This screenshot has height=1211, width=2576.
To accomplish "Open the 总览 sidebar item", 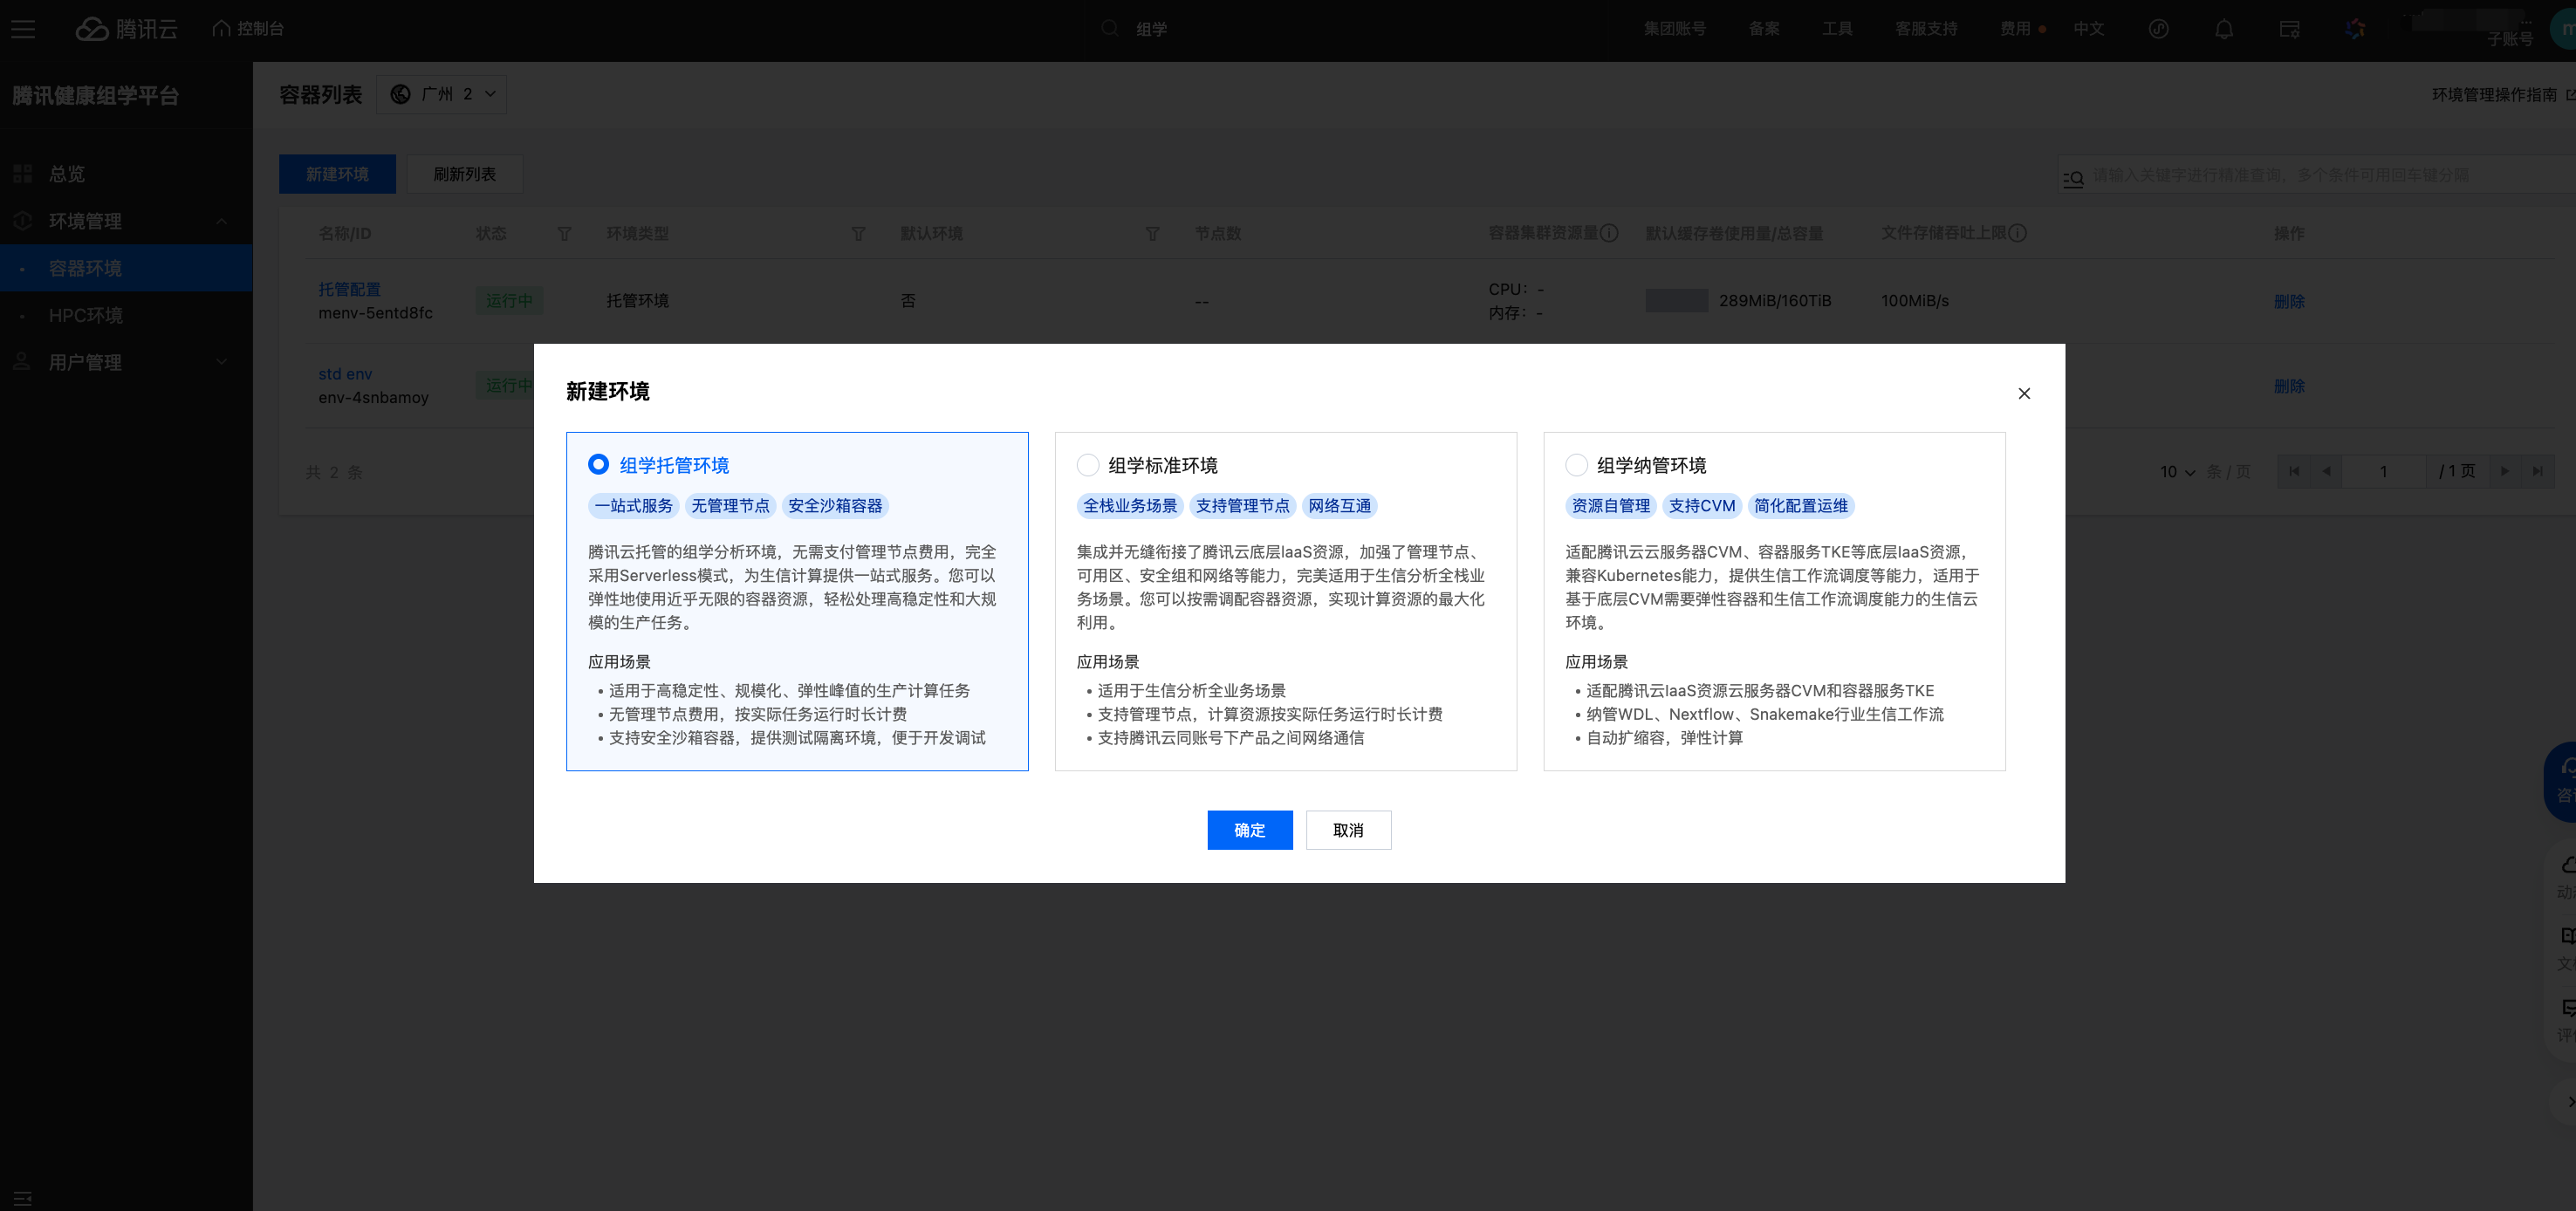I will 67,174.
